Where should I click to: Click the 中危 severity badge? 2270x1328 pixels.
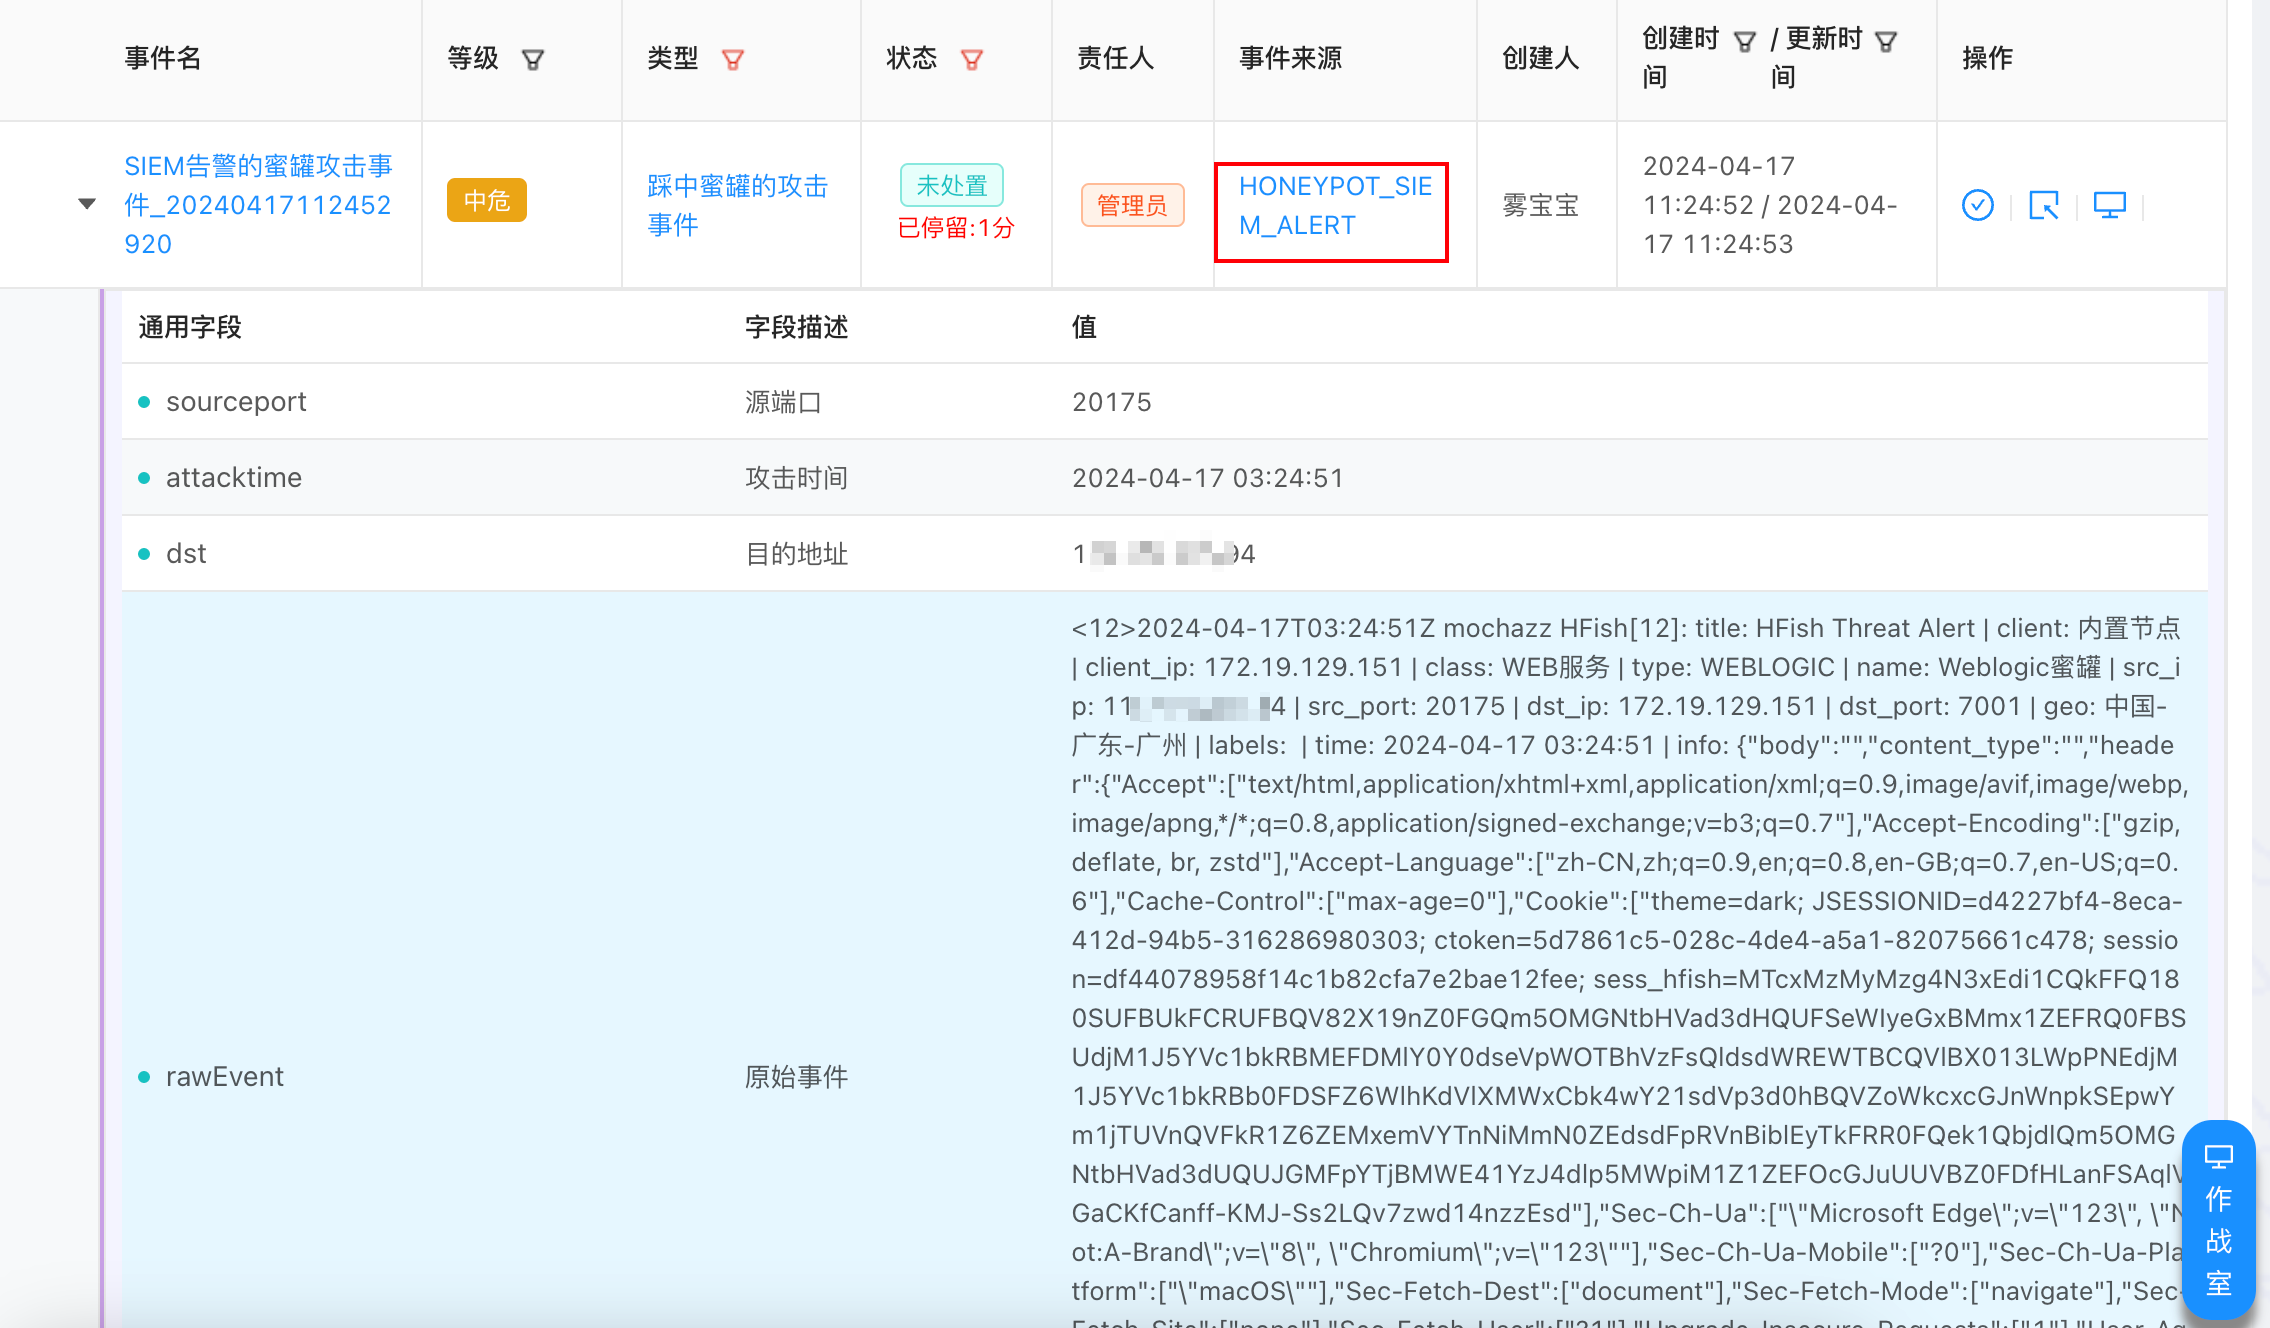pyautogui.click(x=487, y=201)
